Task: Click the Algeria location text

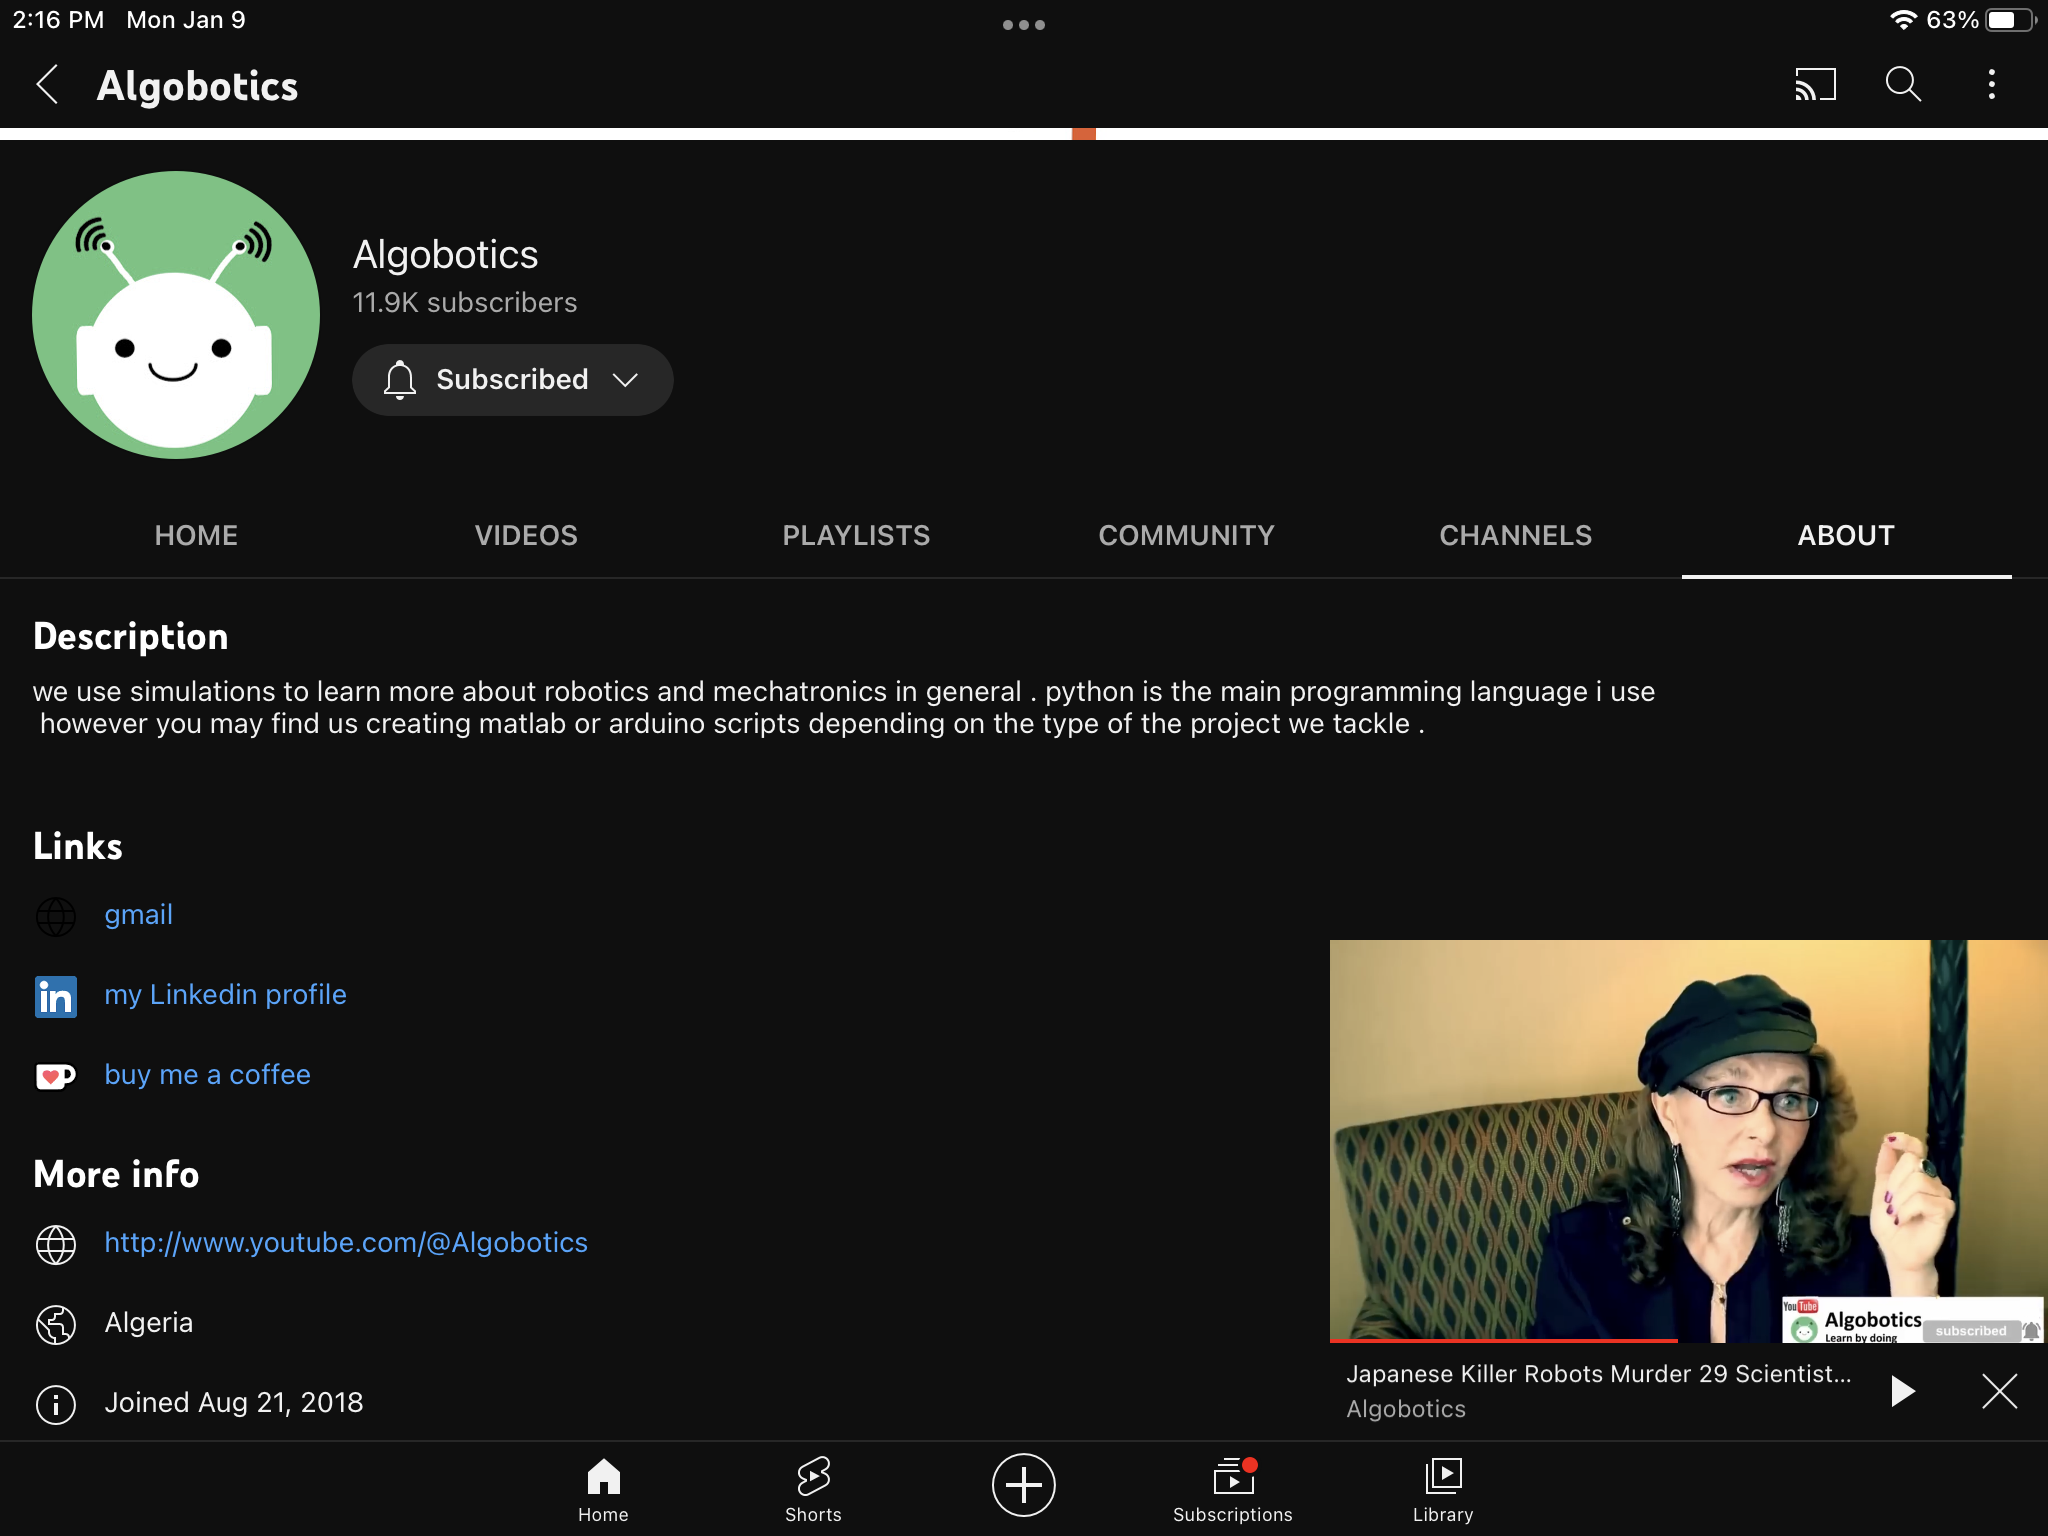Action: click(x=149, y=1323)
